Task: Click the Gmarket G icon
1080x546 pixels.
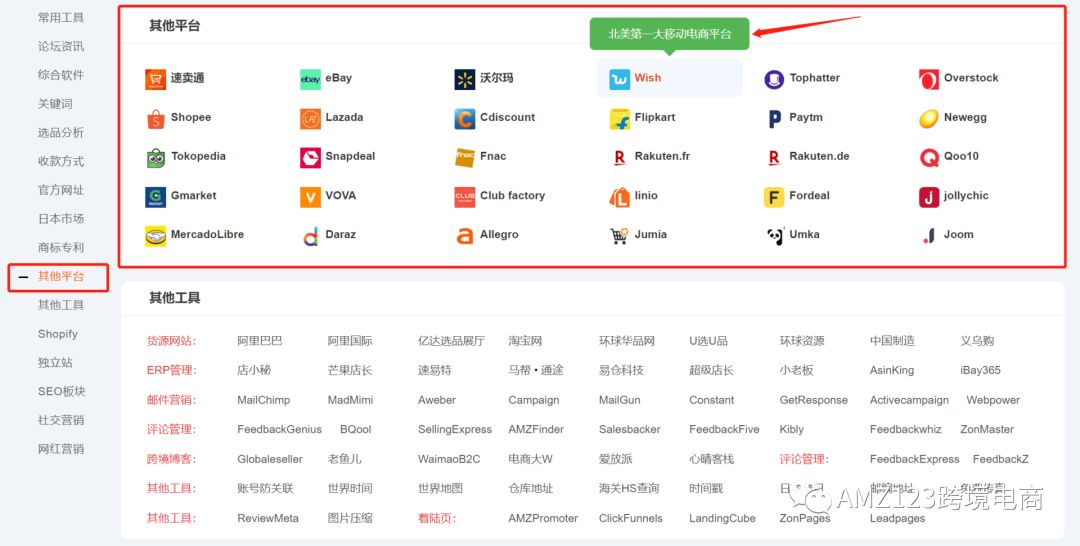Action: [x=156, y=197]
